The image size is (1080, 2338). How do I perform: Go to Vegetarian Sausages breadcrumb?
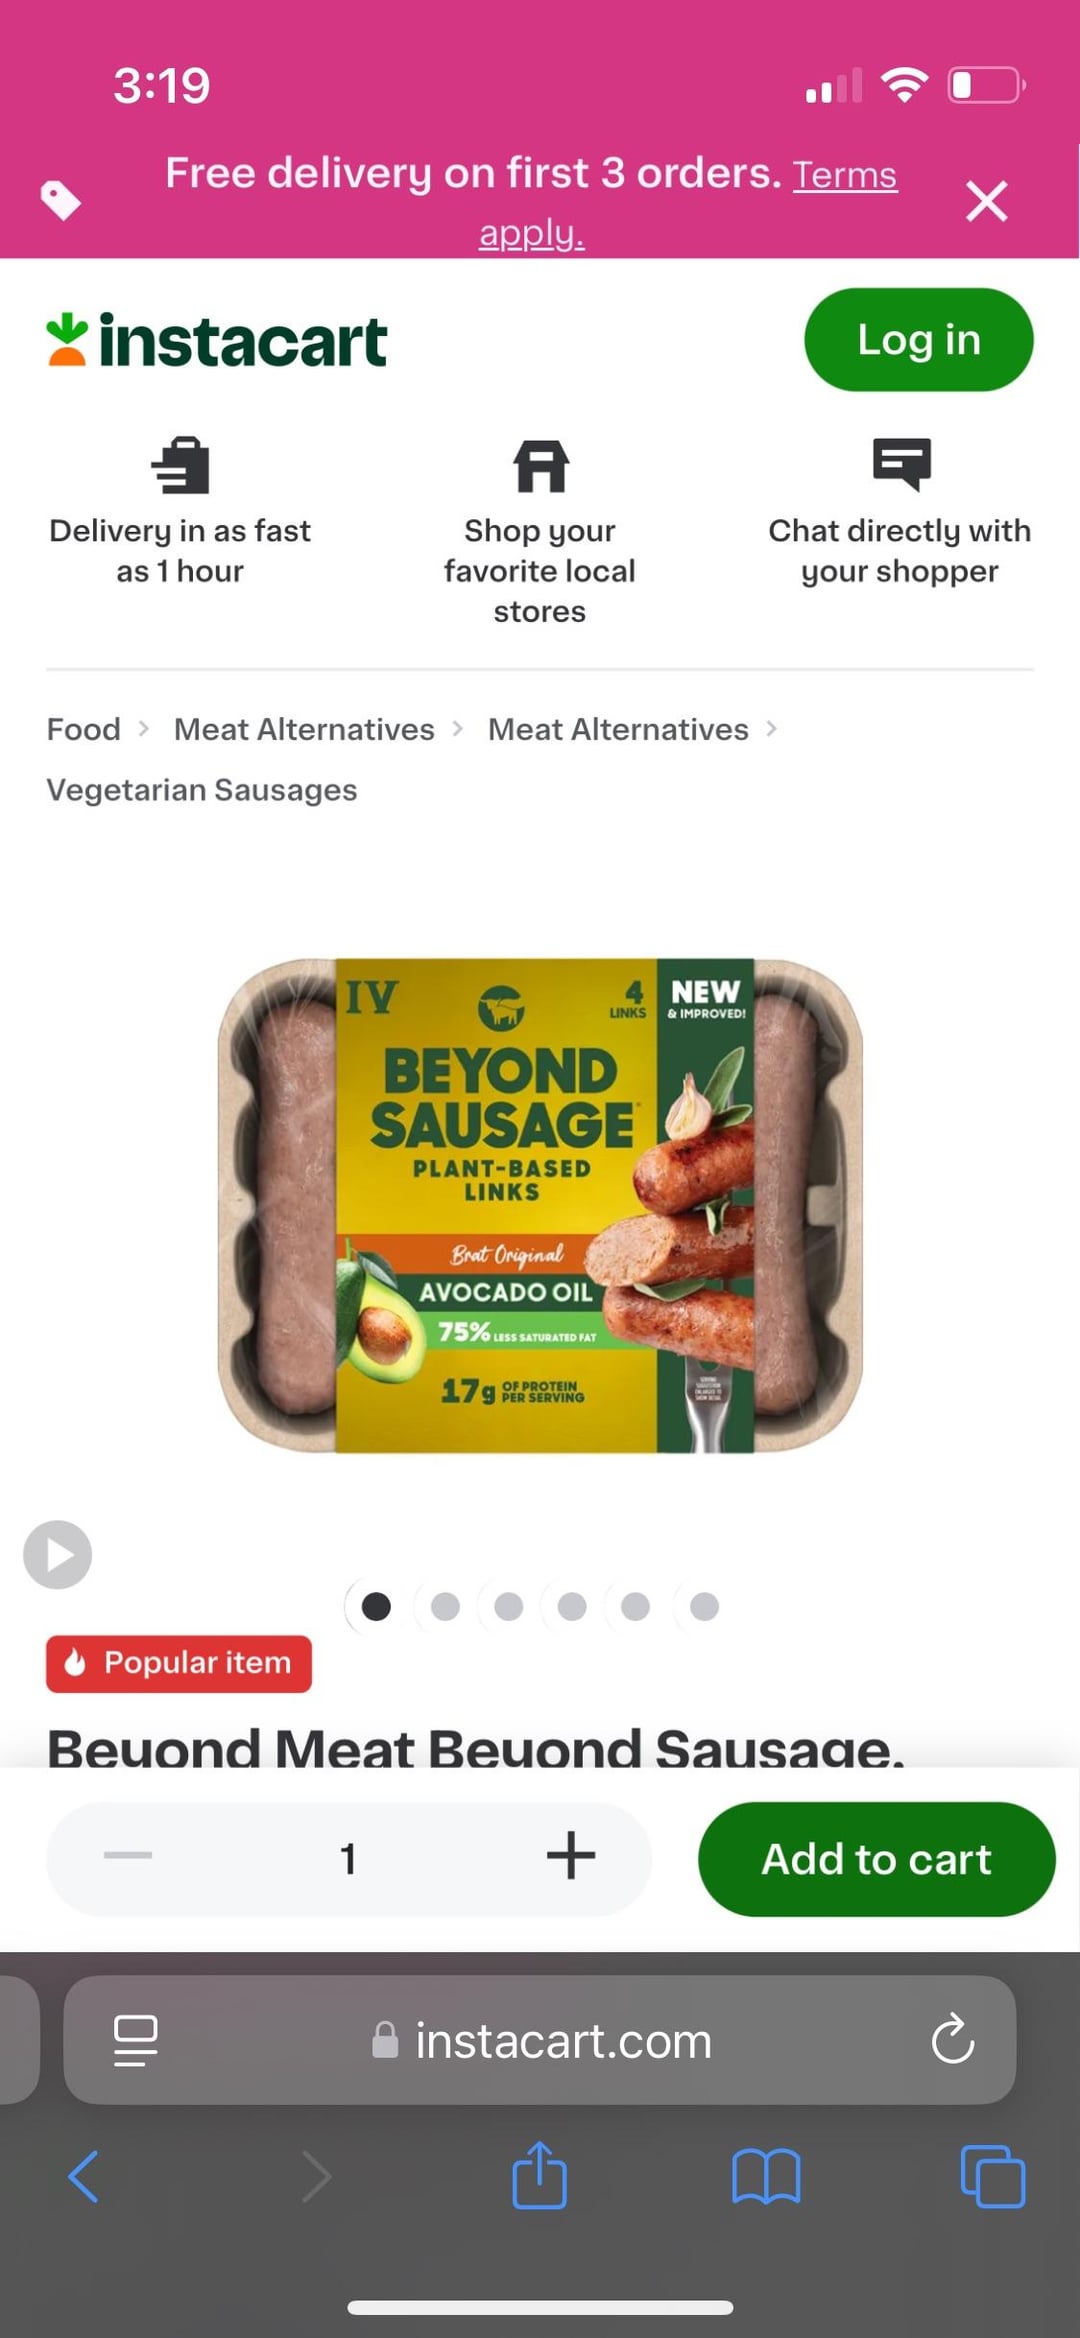(x=202, y=790)
